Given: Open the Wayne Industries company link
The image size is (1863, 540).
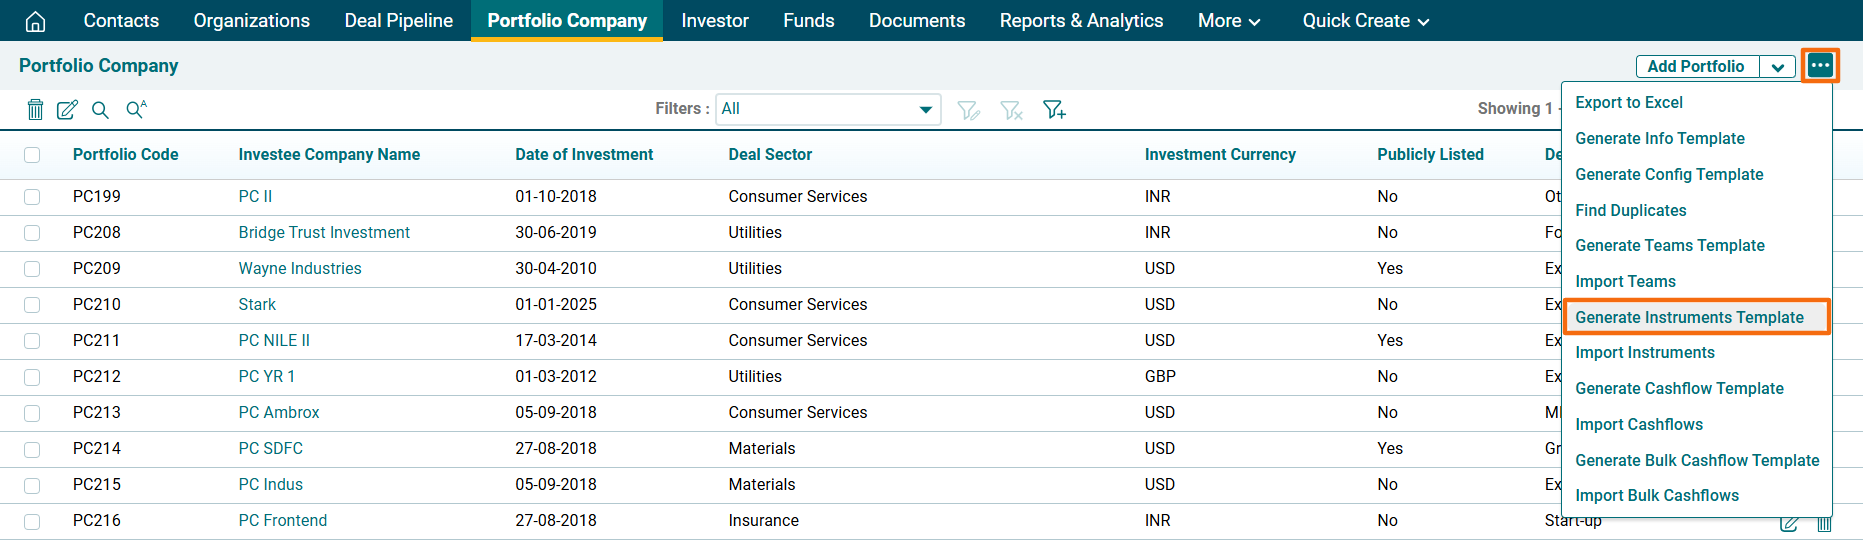Looking at the screenshot, I should click(300, 268).
